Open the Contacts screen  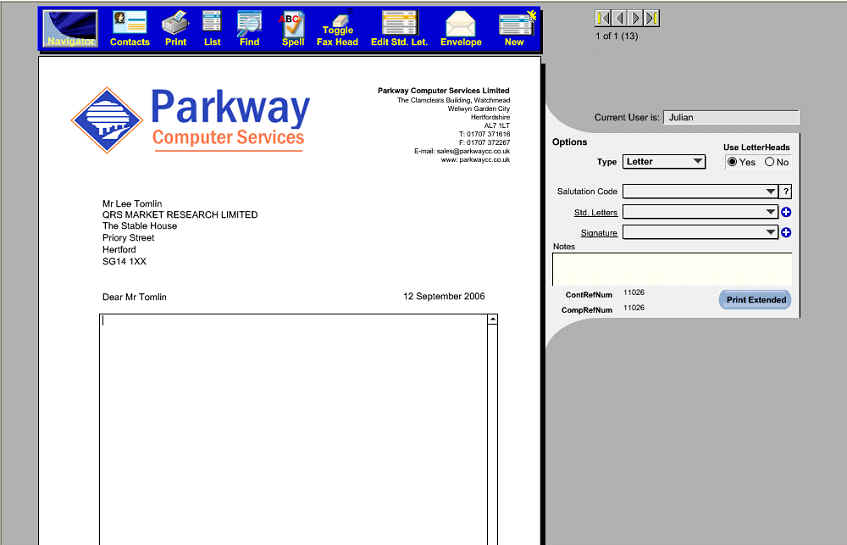[x=130, y=29]
